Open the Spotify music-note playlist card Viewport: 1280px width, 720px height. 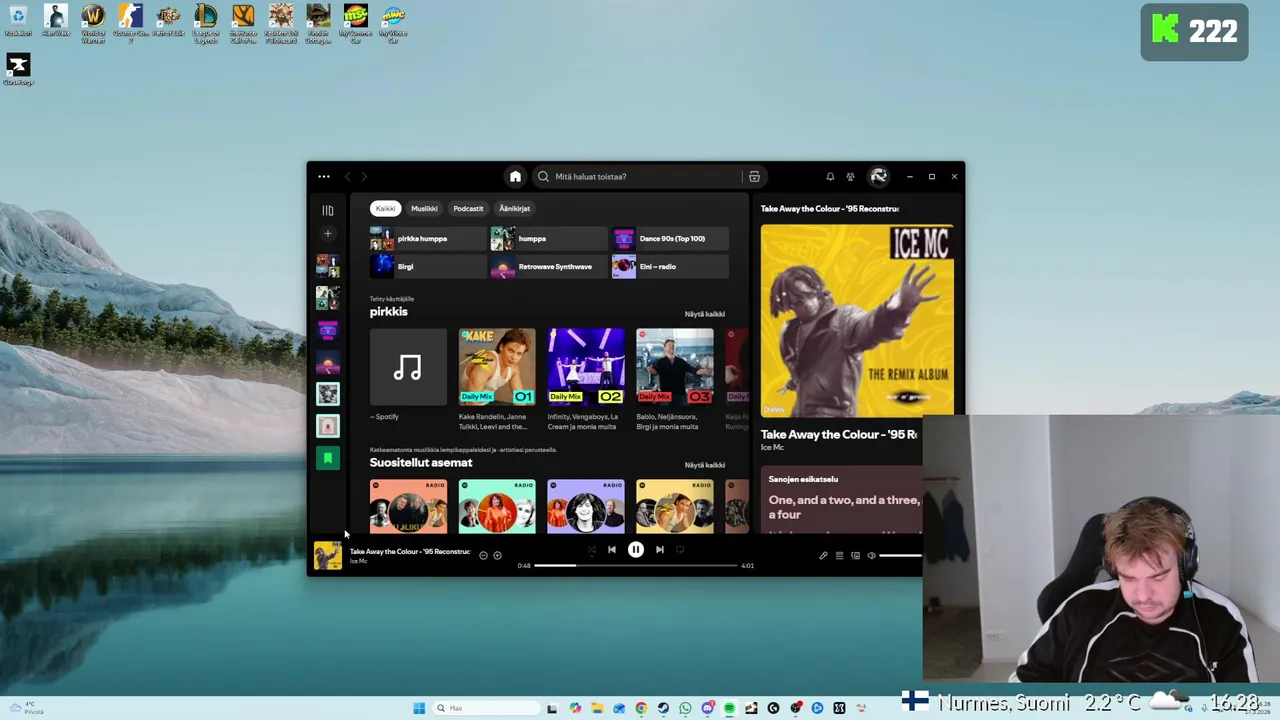point(408,366)
